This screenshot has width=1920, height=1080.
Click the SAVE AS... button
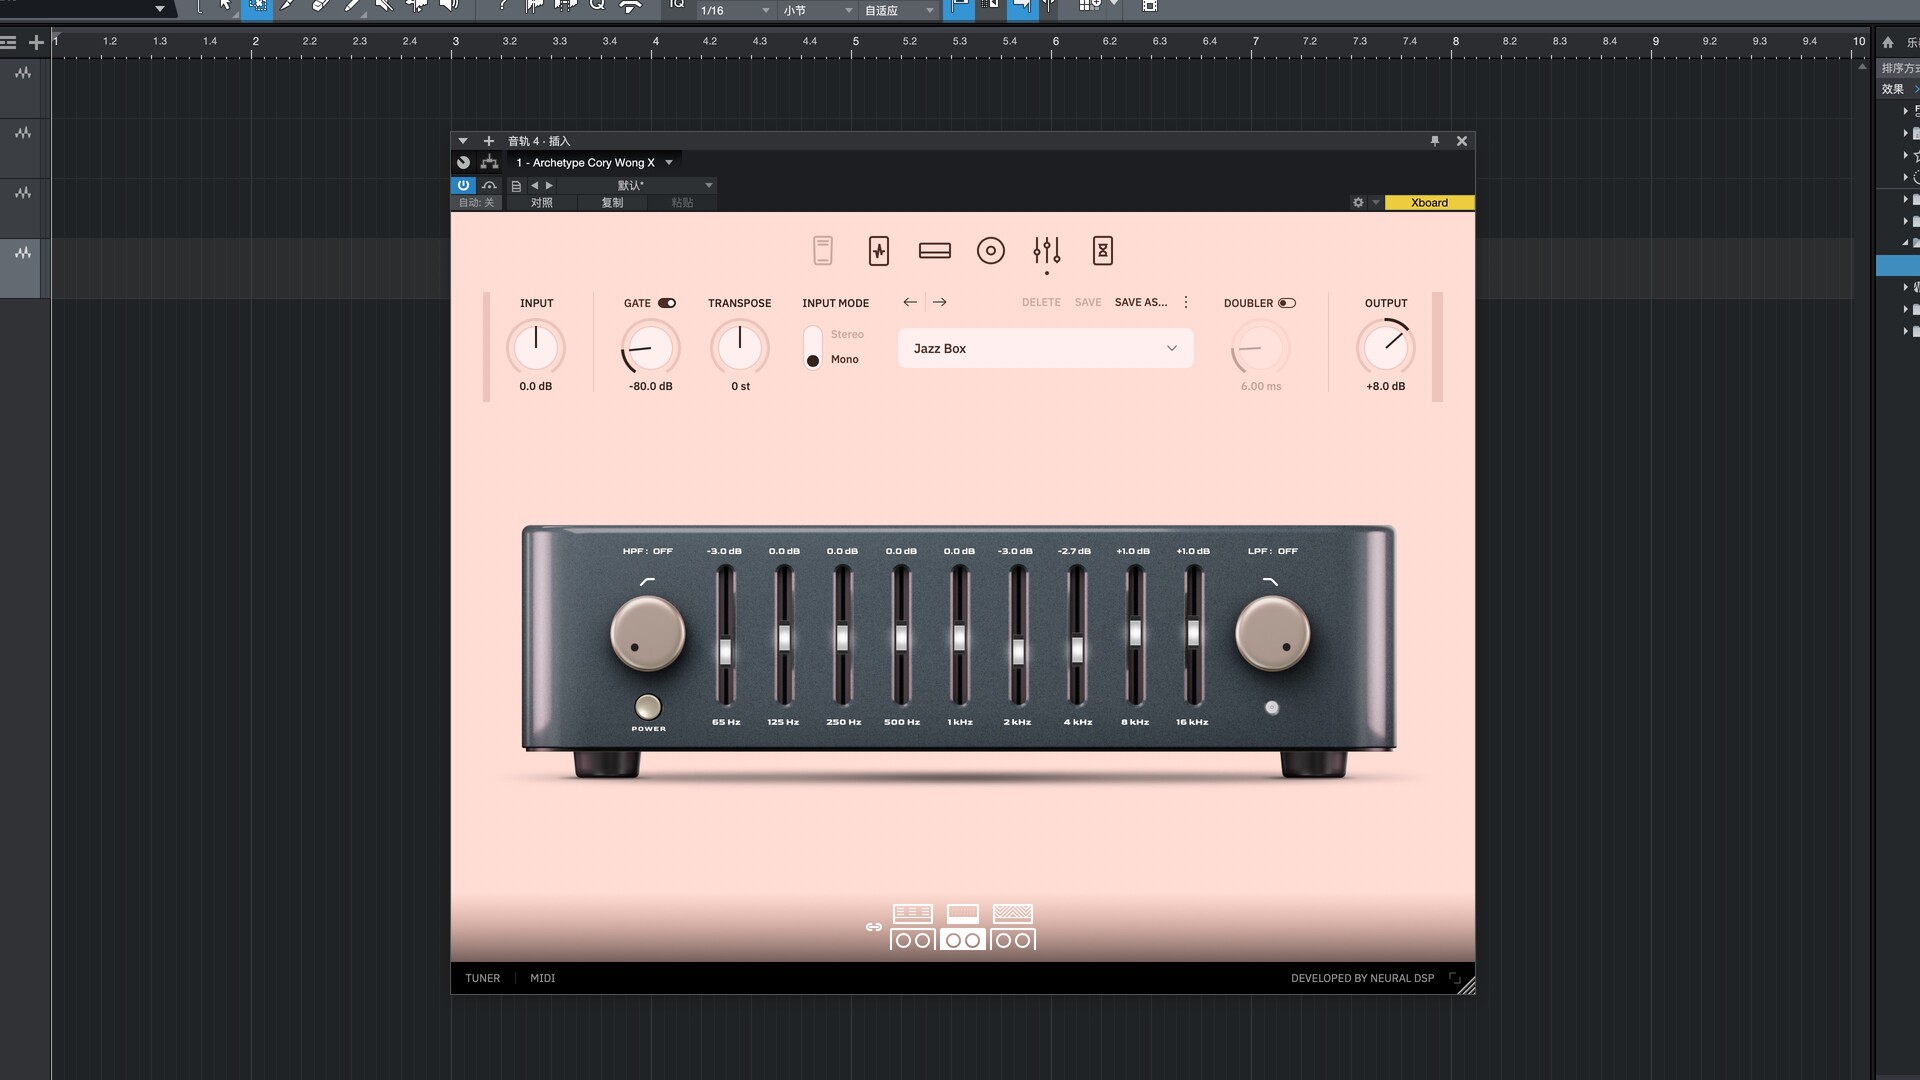[x=1140, y=302]
